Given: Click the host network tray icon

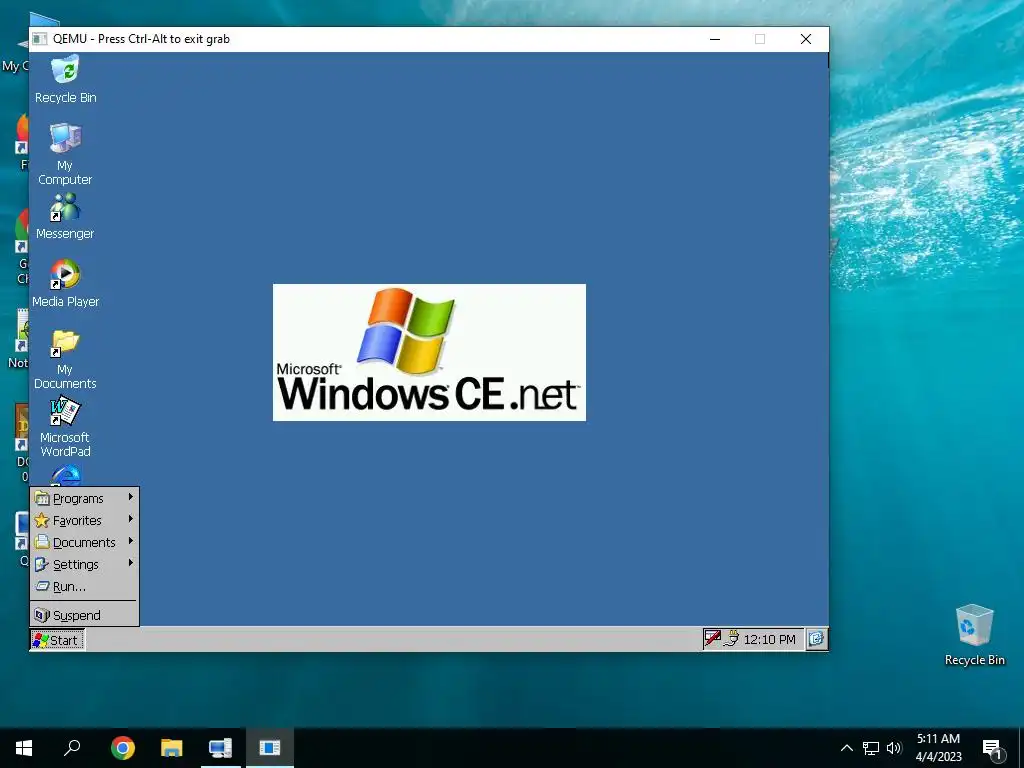Looking at the screenshot, I should point(871,748).
